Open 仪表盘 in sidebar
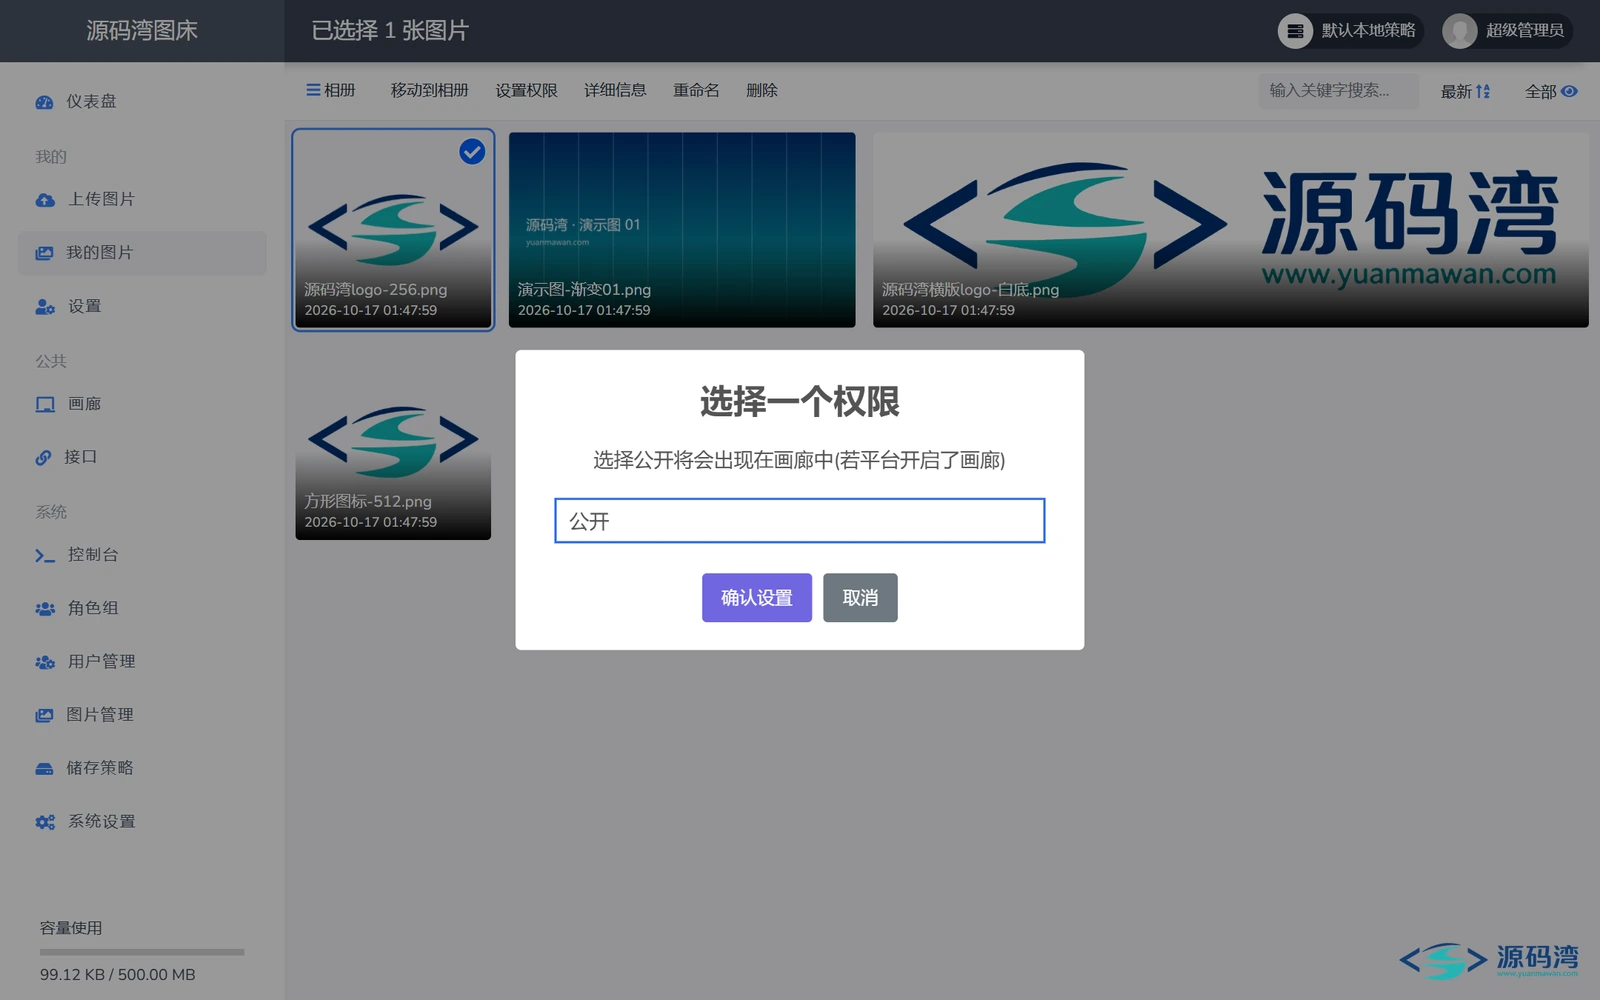 tap(142, 102)
